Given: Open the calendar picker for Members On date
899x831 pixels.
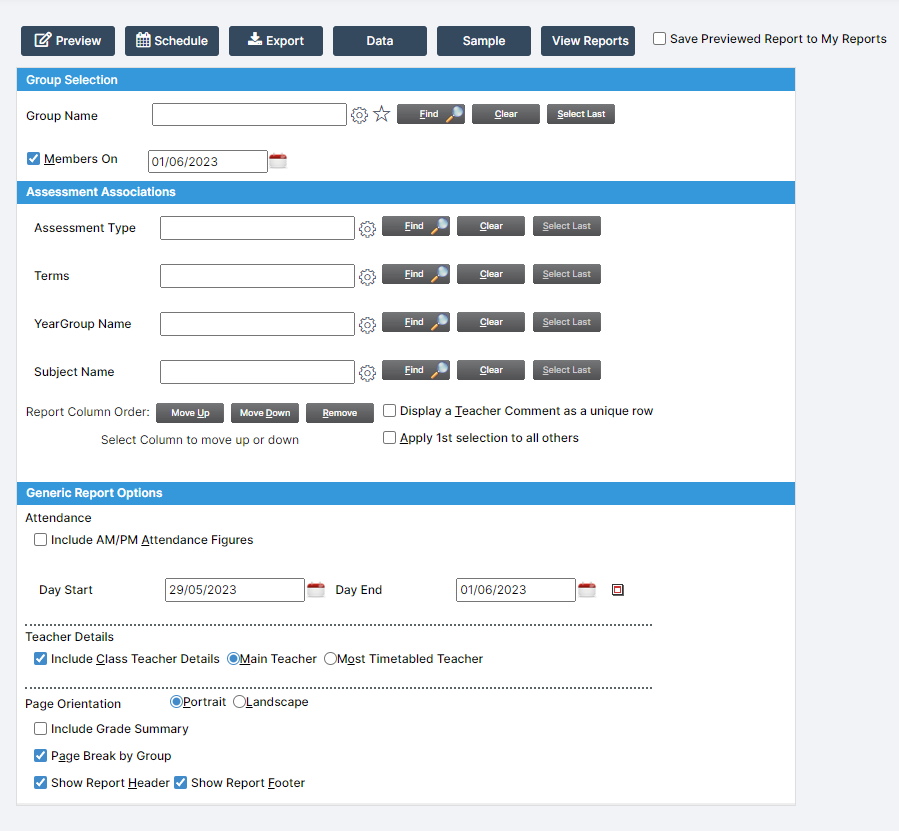Looking at the screenshot, I should point(278,161).
